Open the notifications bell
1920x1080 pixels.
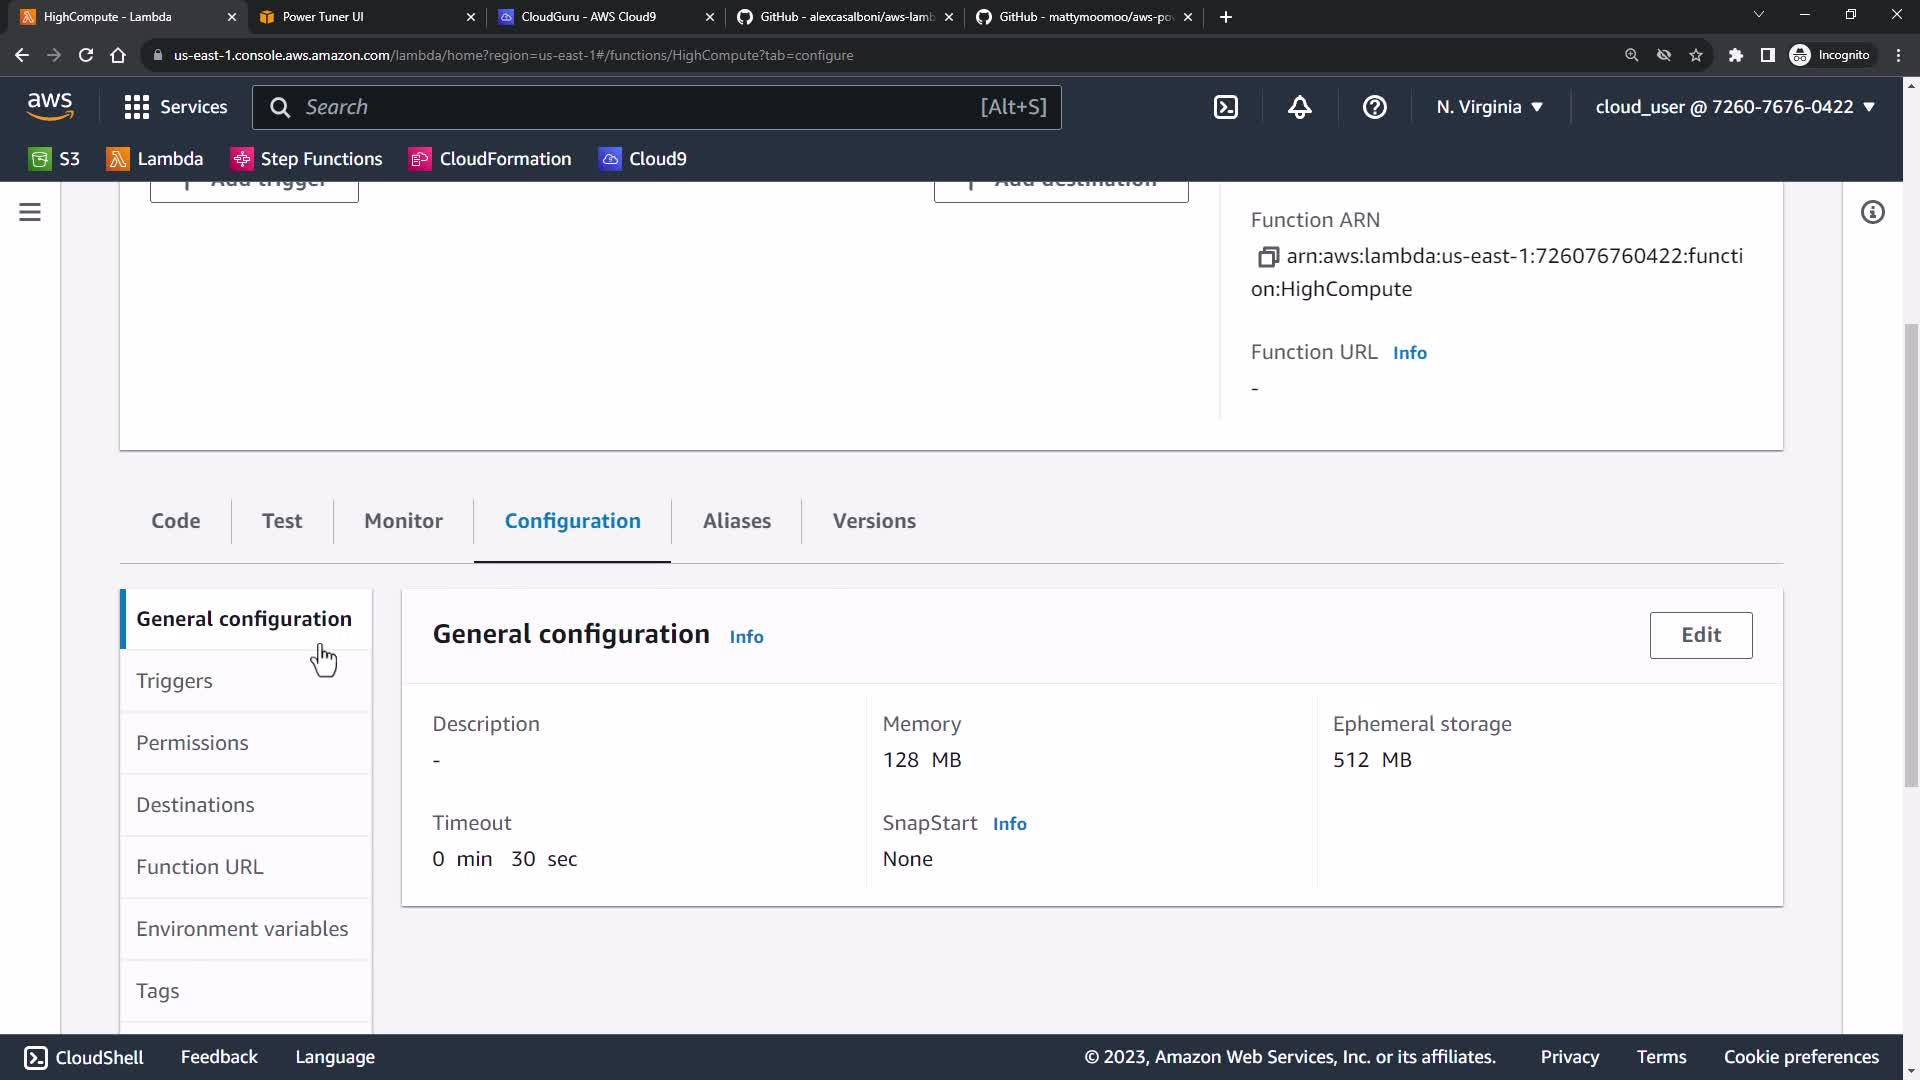click(x=1299, y=107)
